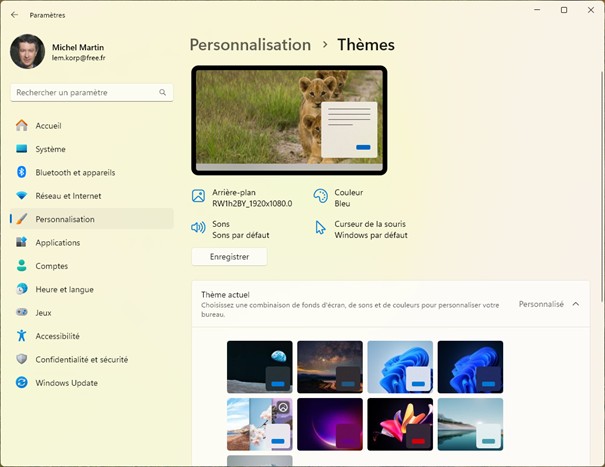Screen dimensions: 605x467
Task: Click in the Rechercher un paramètre field
Action: (x=92, y=93)
